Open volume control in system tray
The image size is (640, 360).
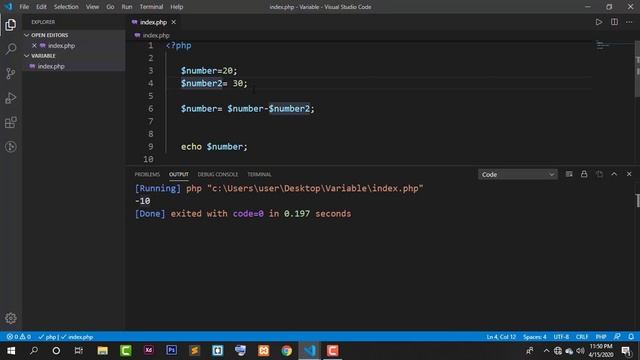click(x=580, y=351)
